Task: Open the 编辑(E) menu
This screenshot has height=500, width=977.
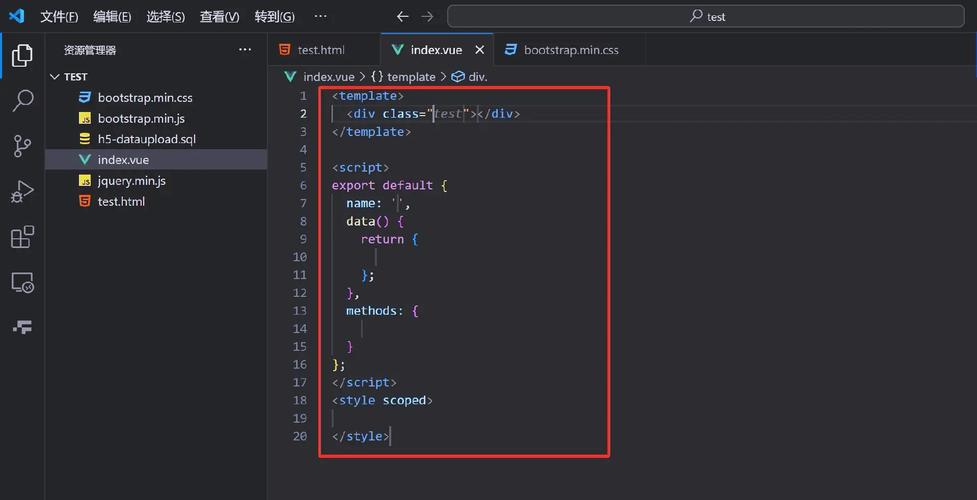Action: 112,17
